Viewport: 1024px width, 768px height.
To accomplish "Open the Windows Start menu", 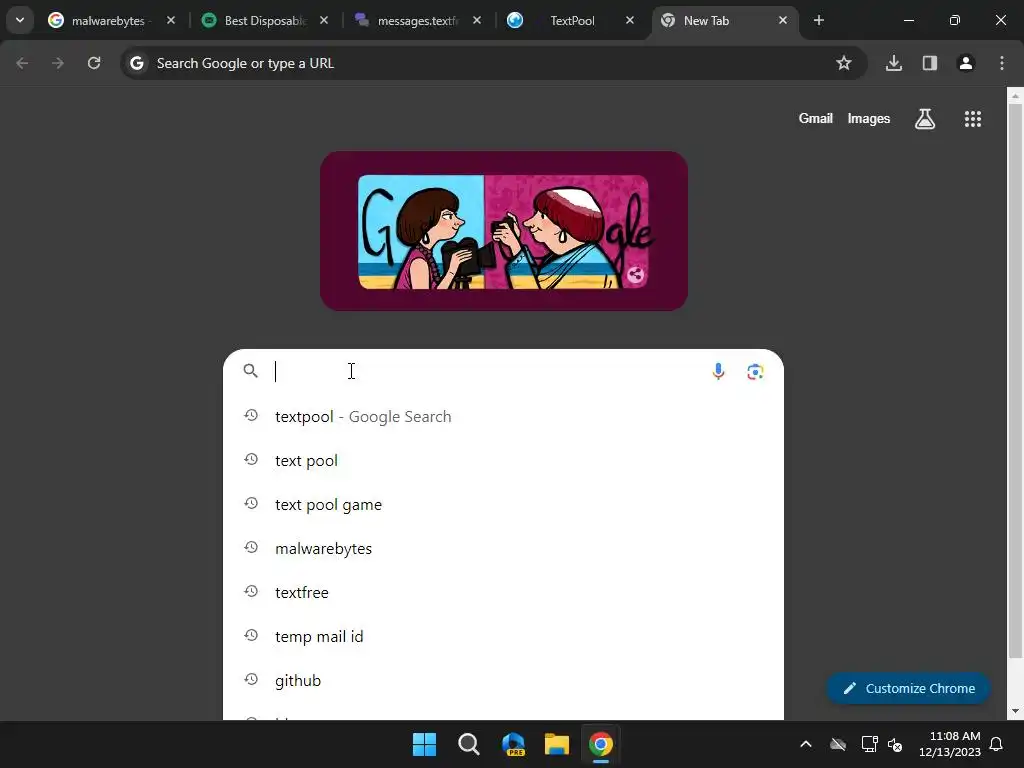I will pyautogui.click(x=424, y=744).
